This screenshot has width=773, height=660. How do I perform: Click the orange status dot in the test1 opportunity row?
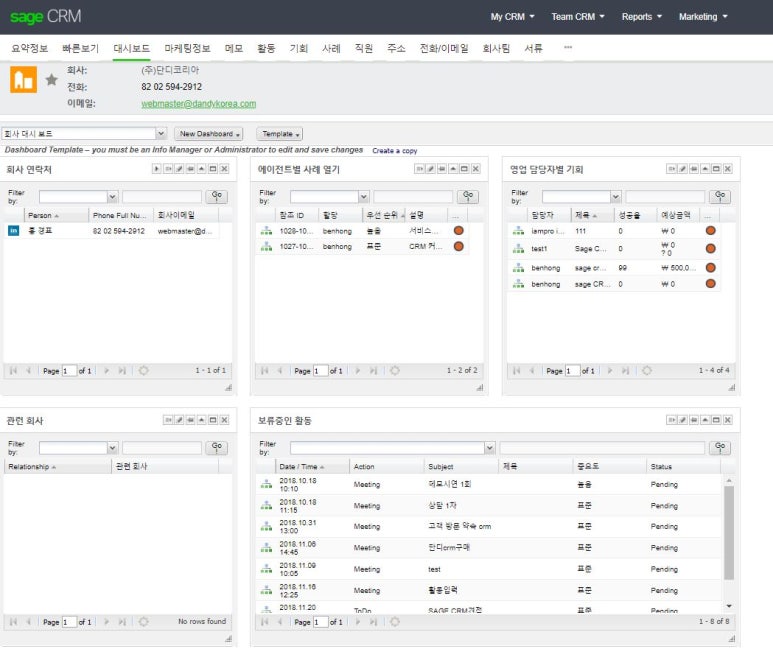(x=710, y=248)
